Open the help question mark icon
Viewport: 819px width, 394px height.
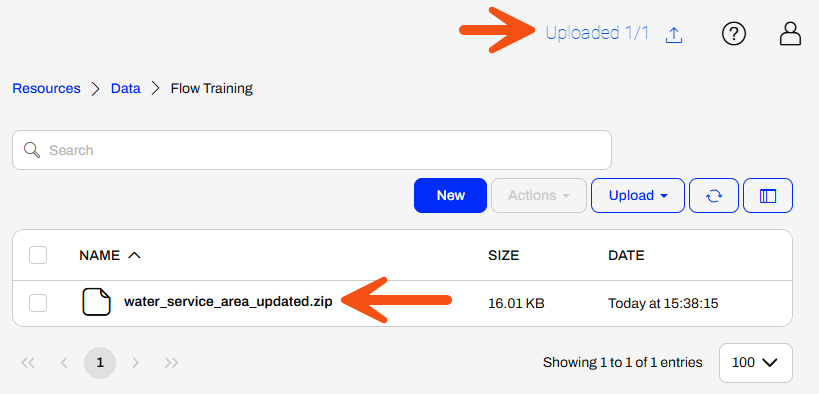click(x=734, y=34)
